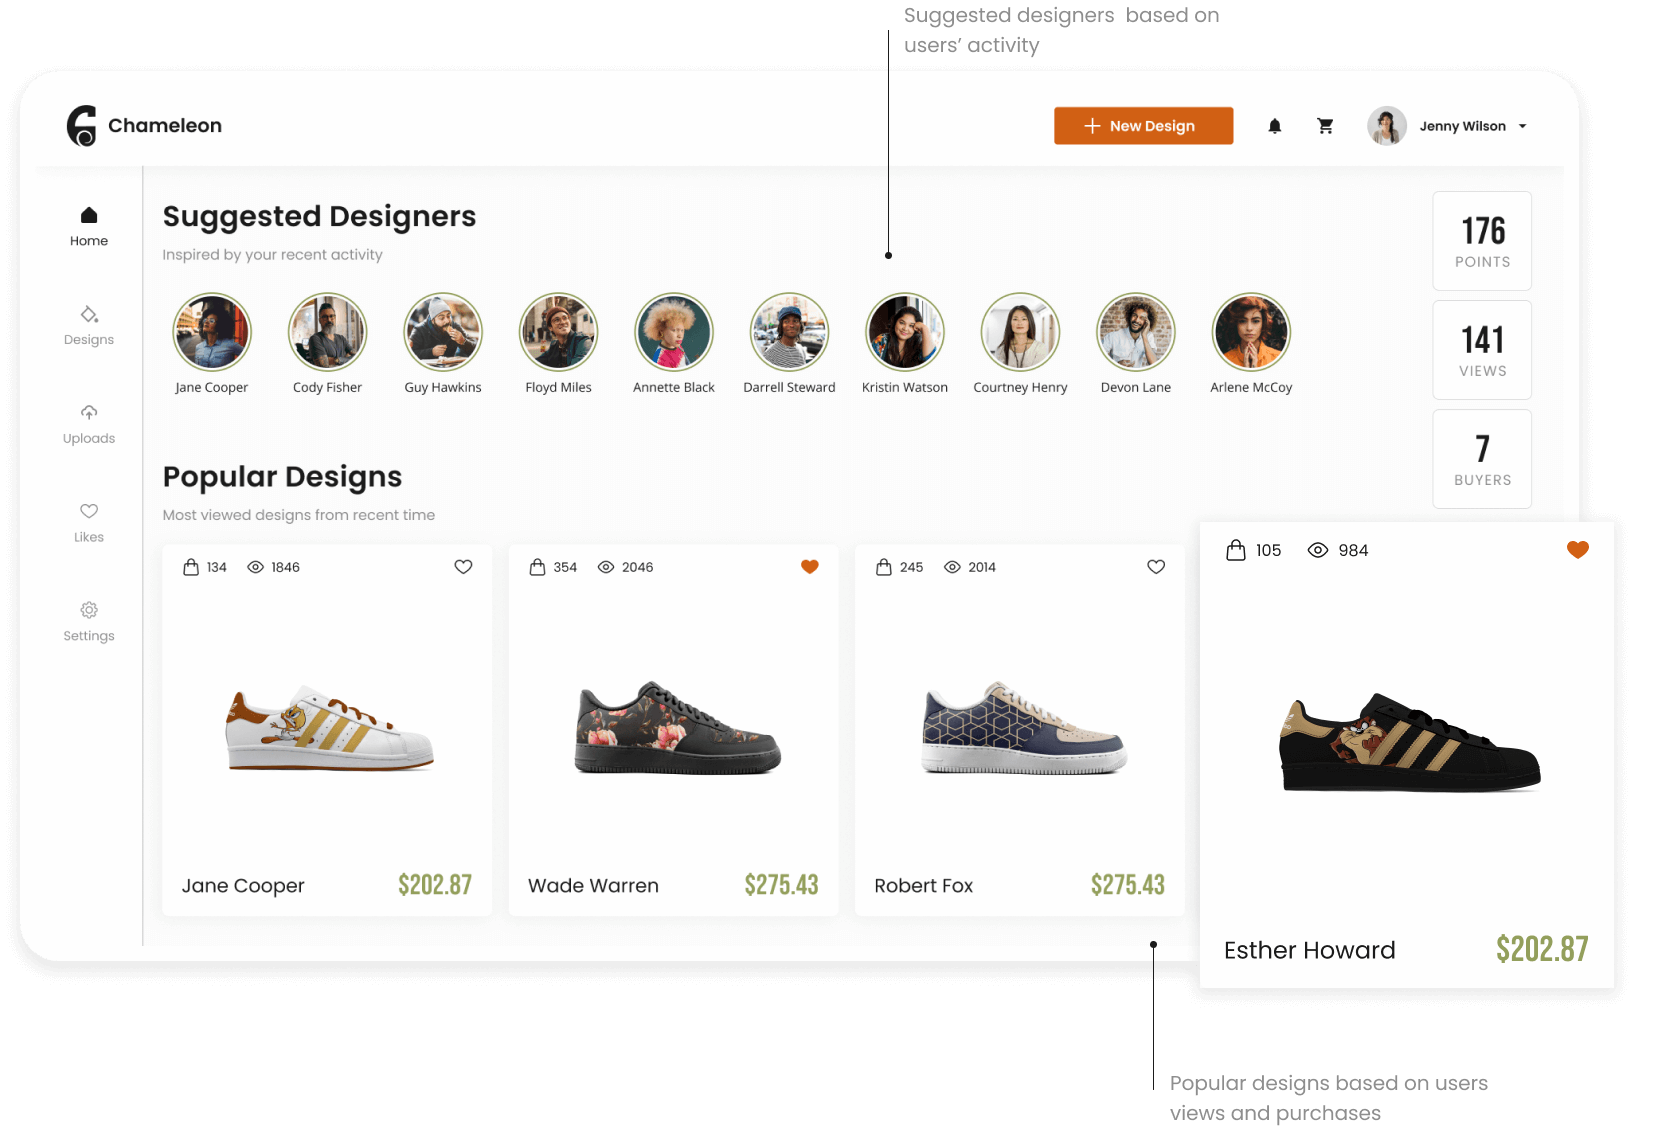Like Jane Cooper's sneaker design
The height and width of the screenshot is (1128, 1658).
coord(463,567)
